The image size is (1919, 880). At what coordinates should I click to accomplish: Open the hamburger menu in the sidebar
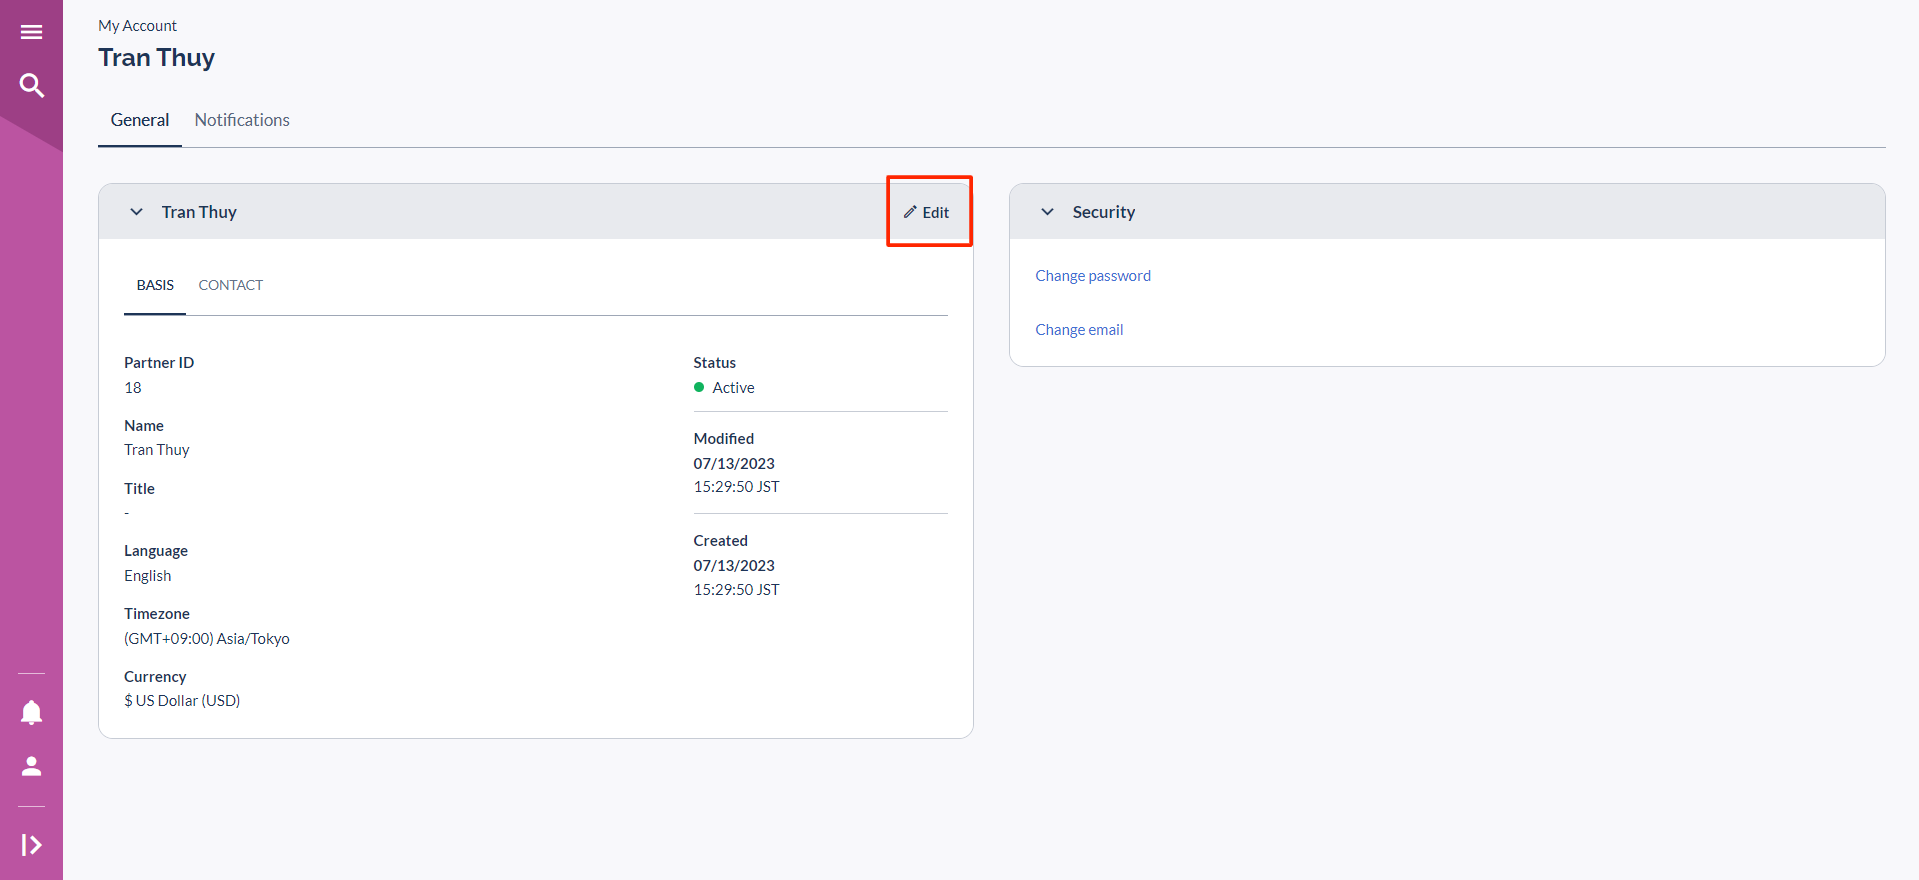point(31,32)
